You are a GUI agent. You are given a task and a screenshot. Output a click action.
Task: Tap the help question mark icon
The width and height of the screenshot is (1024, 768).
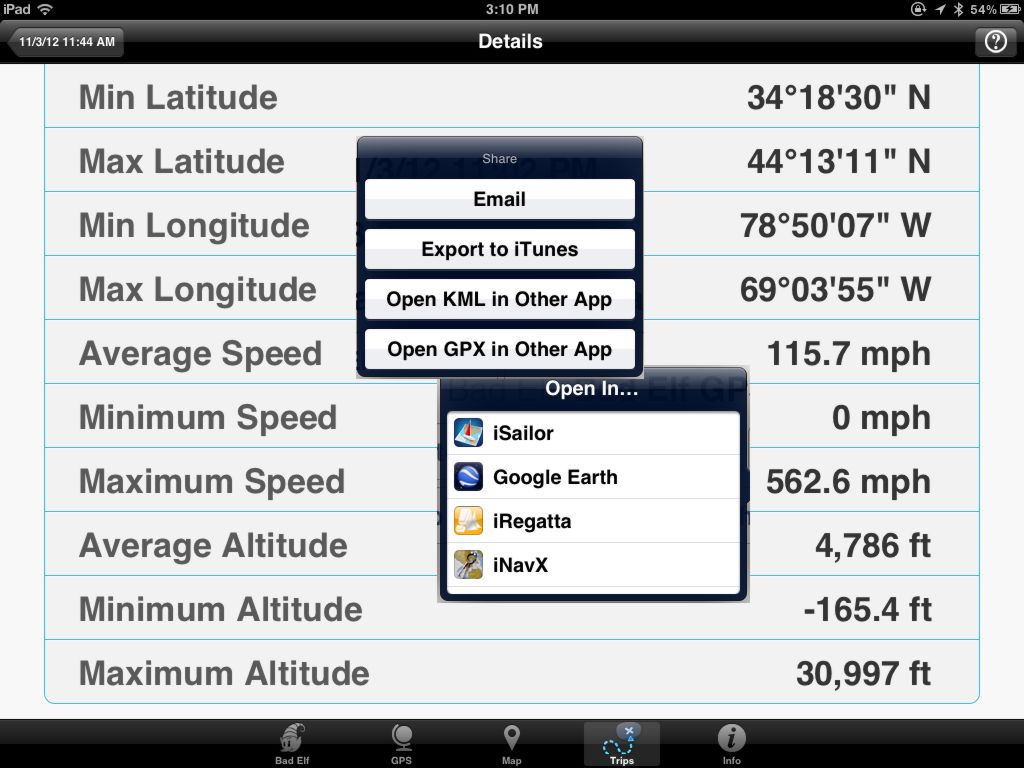pos(995,42)
